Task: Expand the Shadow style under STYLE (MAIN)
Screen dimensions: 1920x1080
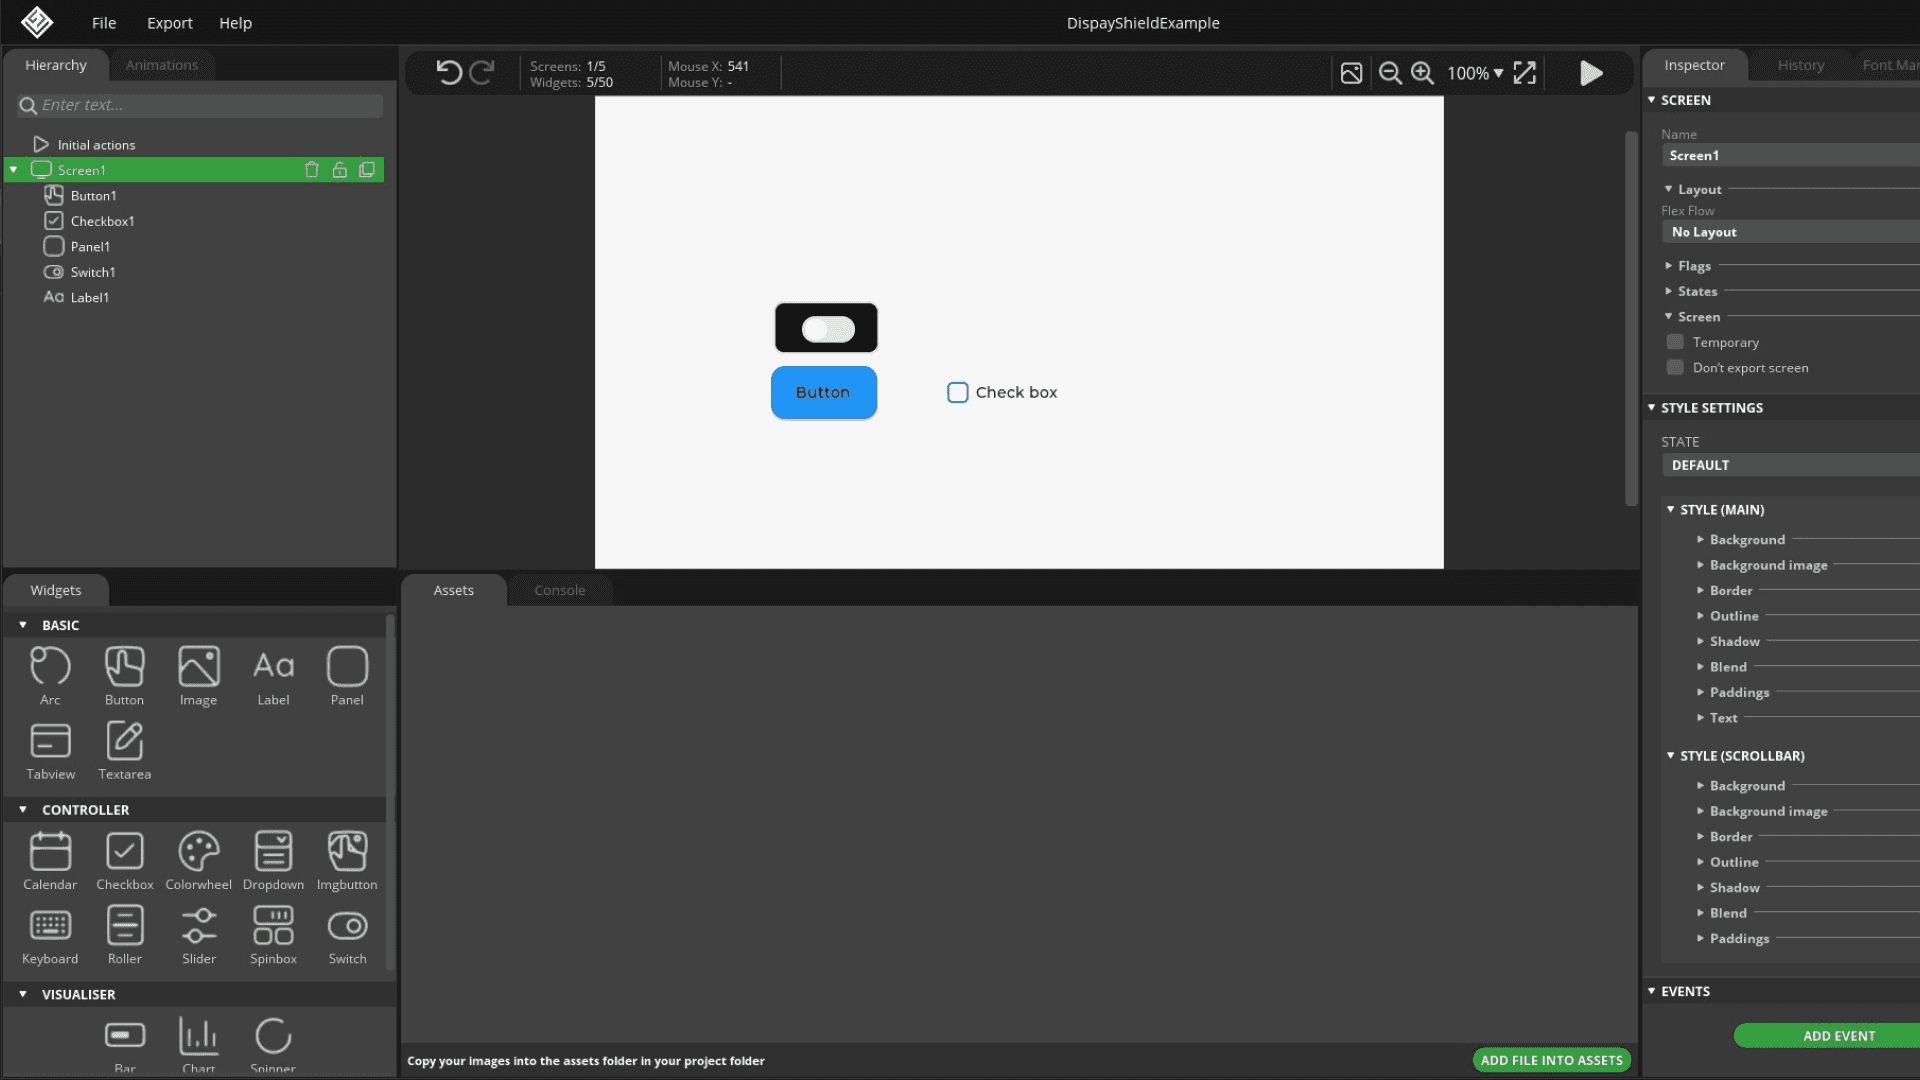Action: pos(1734,641)
